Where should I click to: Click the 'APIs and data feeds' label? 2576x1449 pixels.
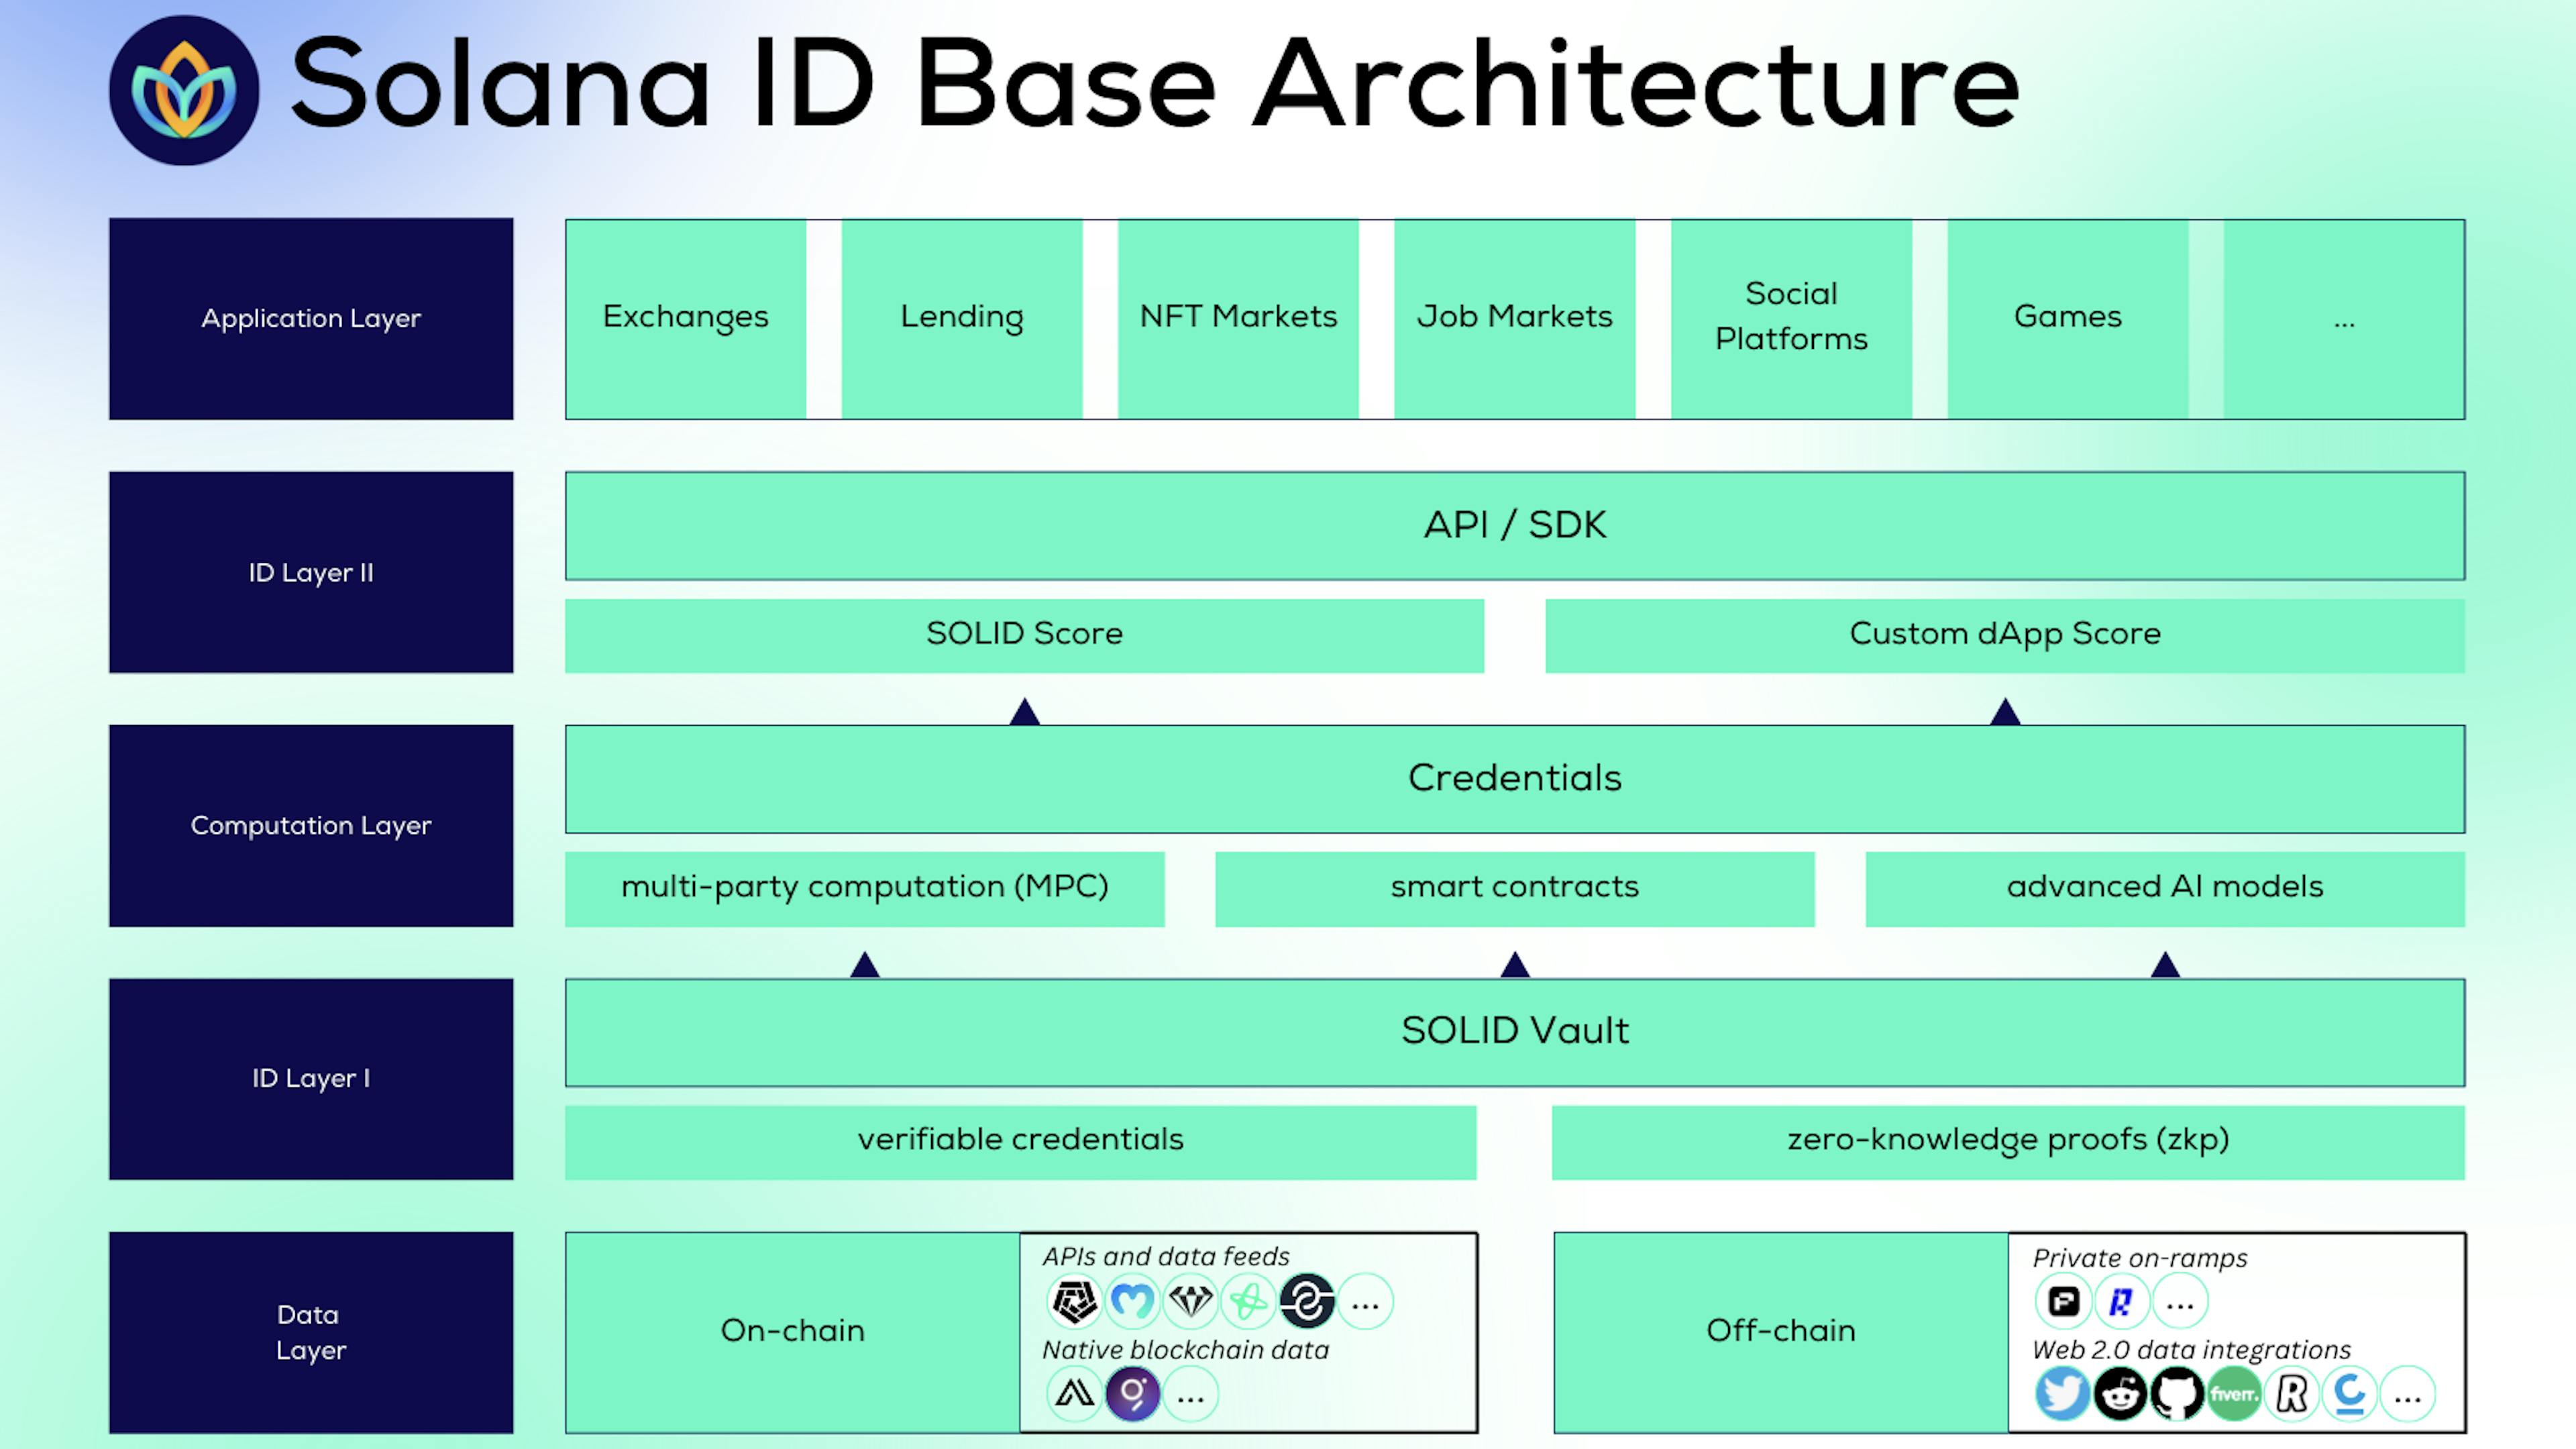(1166, 1256)
